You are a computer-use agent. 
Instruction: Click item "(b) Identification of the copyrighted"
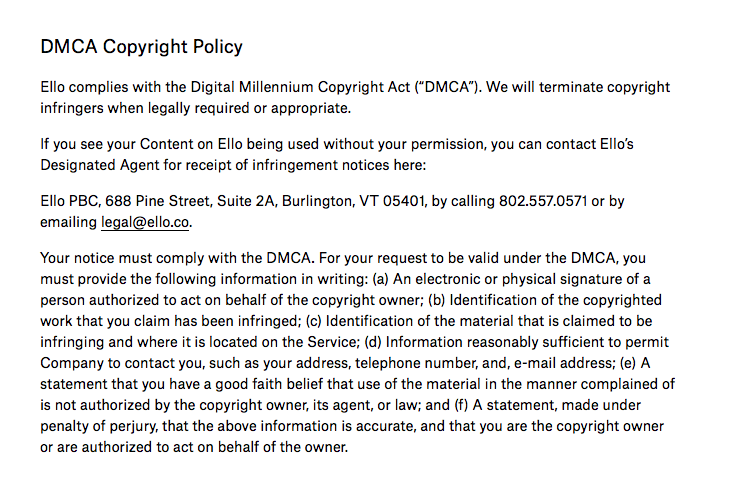[545, 300]
